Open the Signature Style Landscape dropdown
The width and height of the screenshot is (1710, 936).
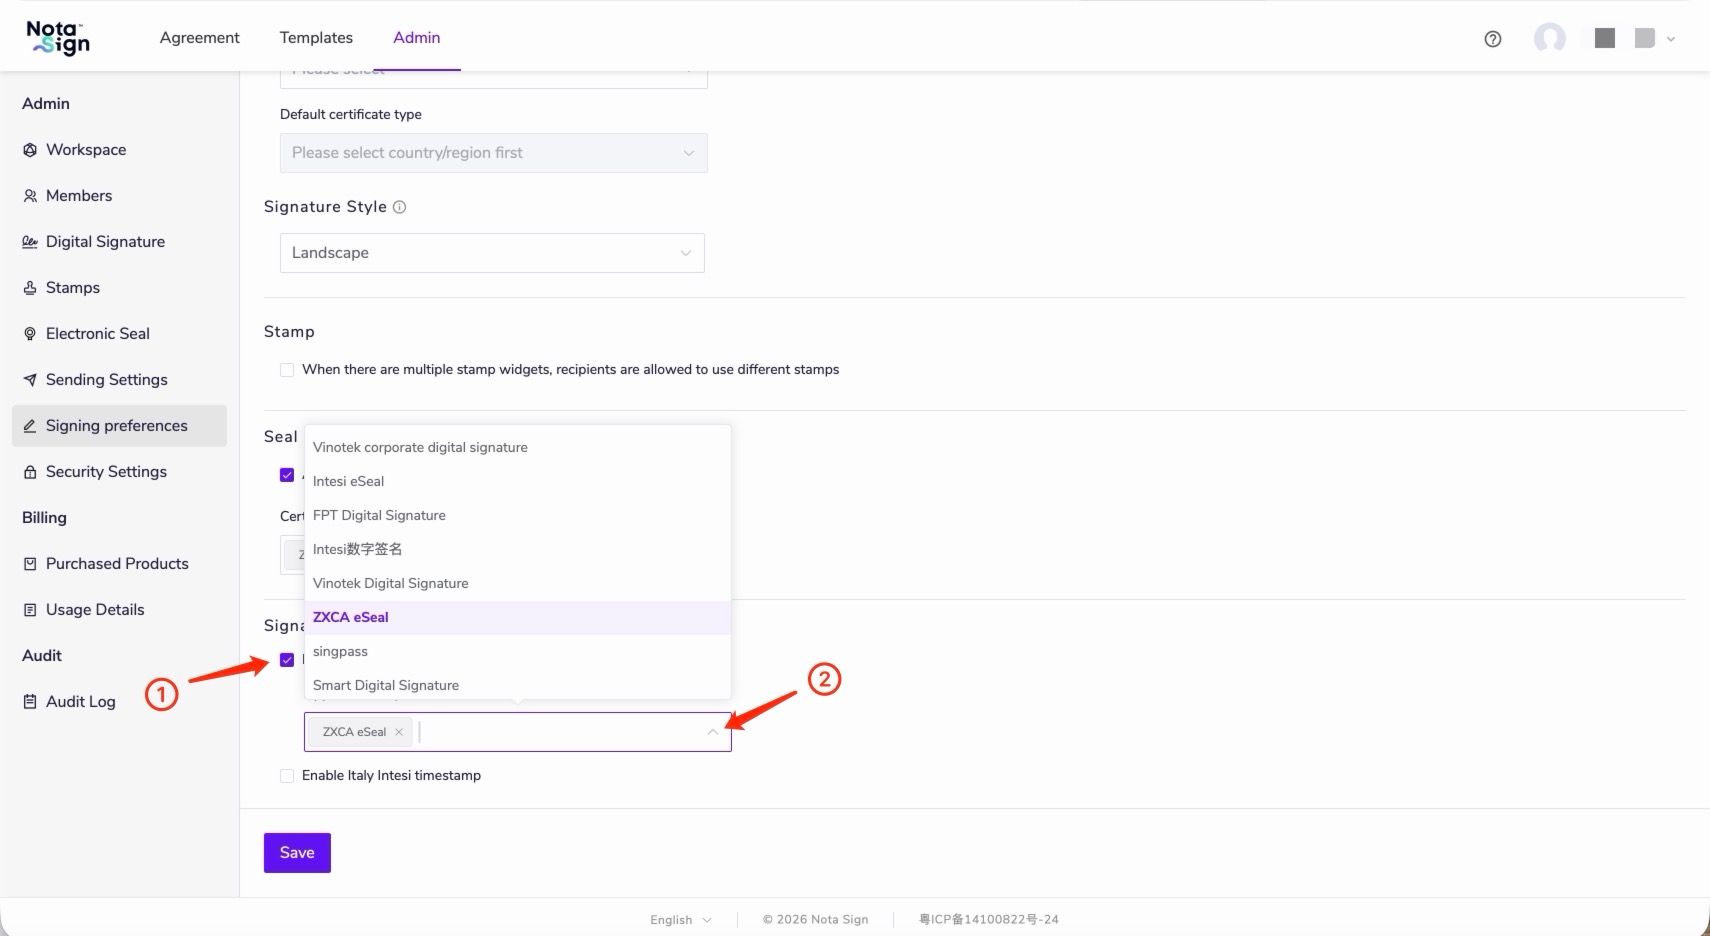click(492, 253)
